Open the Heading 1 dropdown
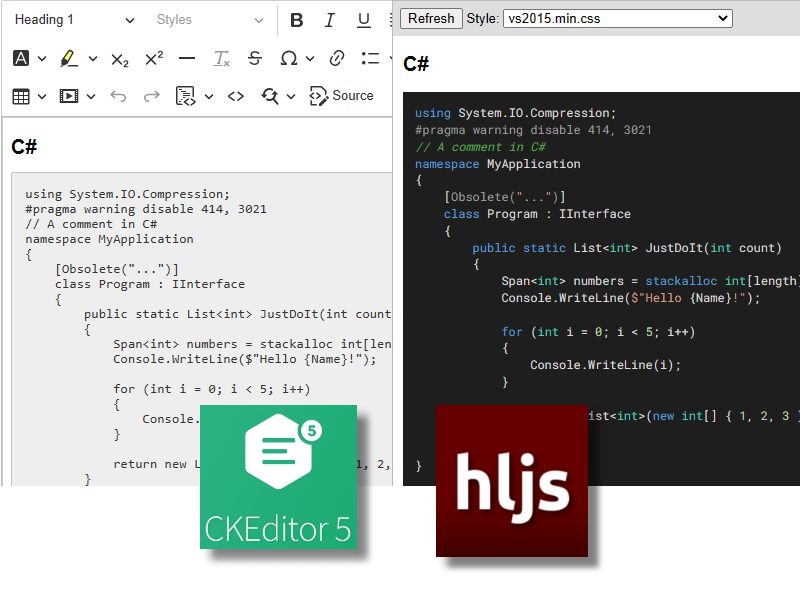The width and height of the screenshot is (800, 600). [x=74, y=20]
